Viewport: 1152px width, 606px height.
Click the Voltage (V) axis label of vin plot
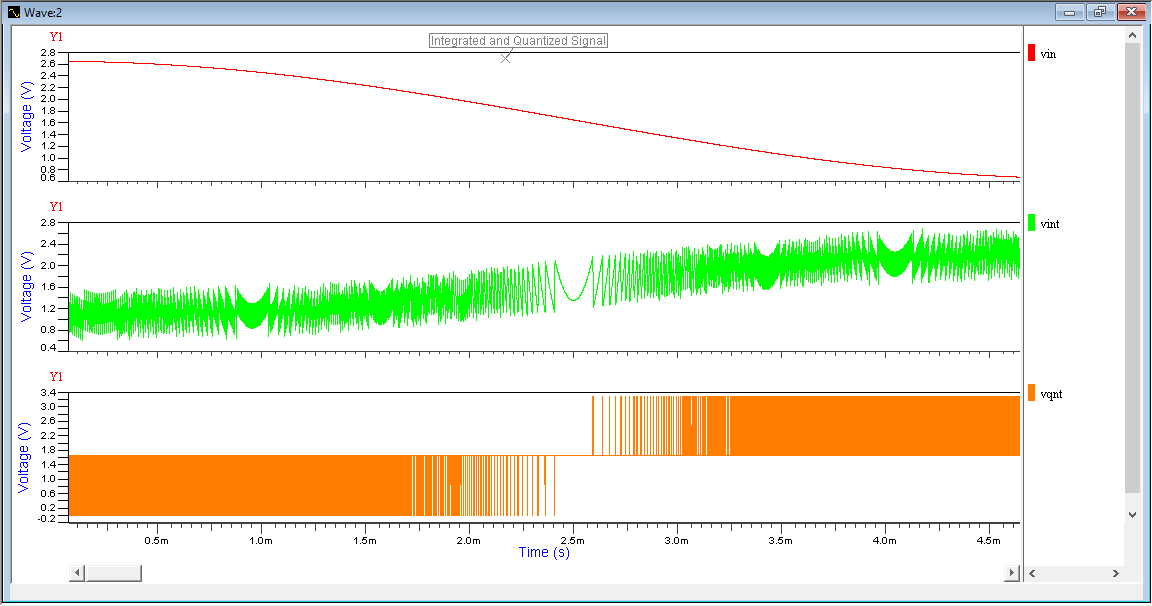pos(26,117)
